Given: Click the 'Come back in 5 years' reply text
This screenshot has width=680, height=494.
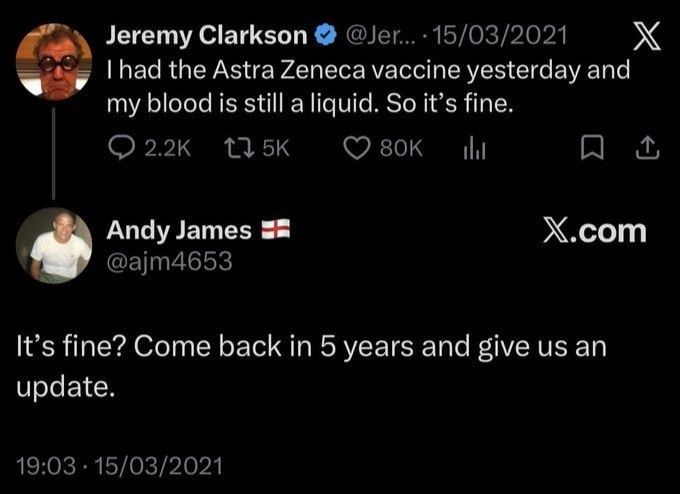Looking at the screenshot, I should 311,366.
